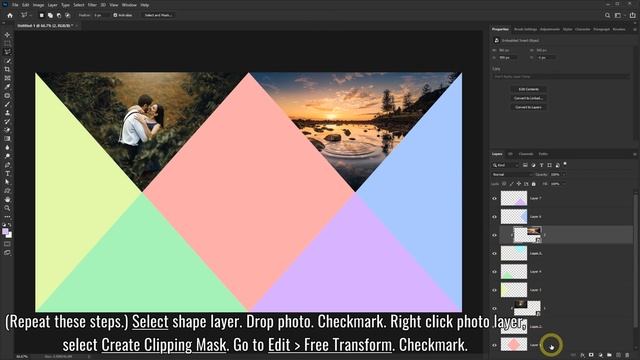The height and width of the screenshot is (360, 640).
Task: Open the tool preset picker dropdown
Action: [26, 15]
